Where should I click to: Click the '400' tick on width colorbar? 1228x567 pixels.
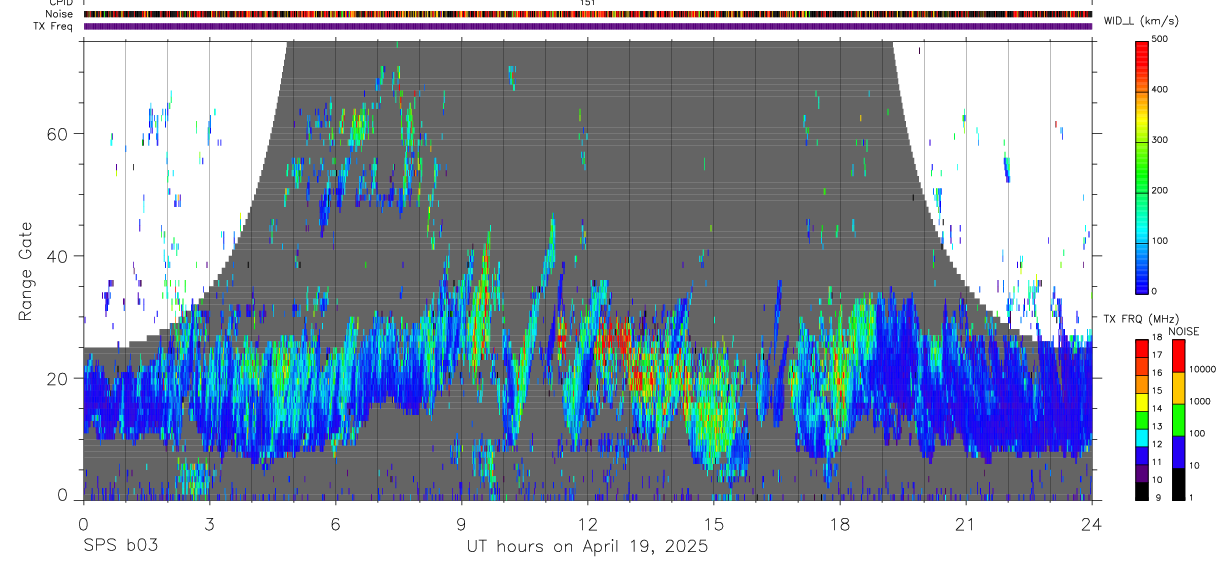click(1161, 90)
